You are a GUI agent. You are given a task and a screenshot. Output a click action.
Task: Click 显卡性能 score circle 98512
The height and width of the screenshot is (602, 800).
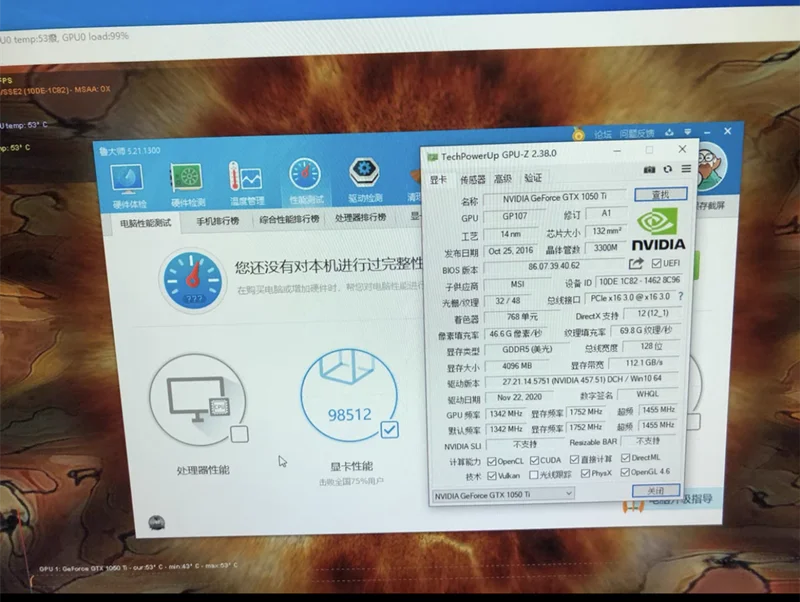pos(349,394)
